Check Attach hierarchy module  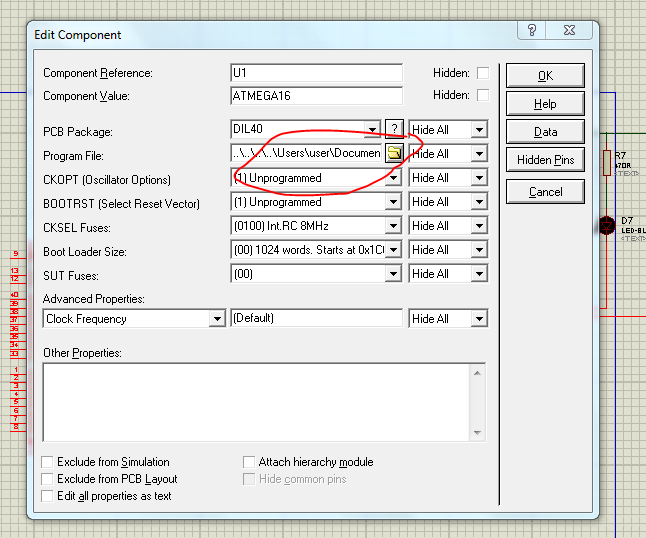click(x=249, y=462)
